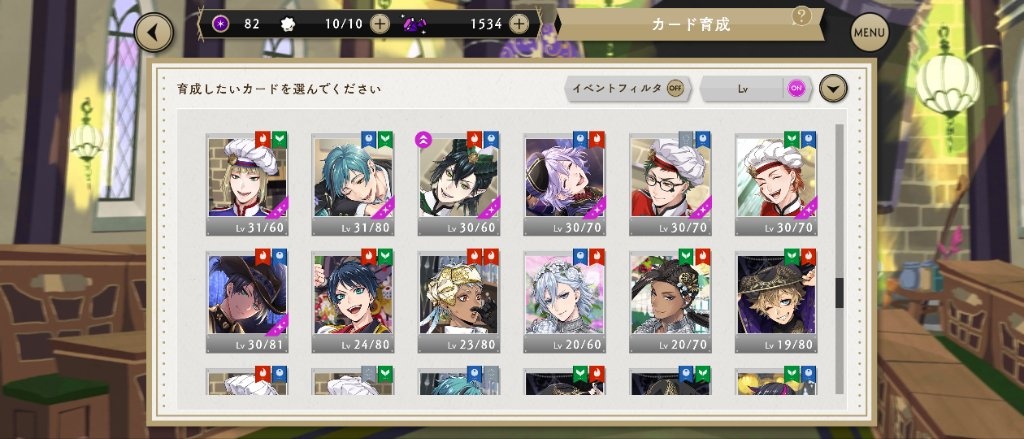This screenshot has height=439, width=1024.
Task: Tap the purple double-chevron badge on Lv 30/60 card
Action: click(423, 140)
